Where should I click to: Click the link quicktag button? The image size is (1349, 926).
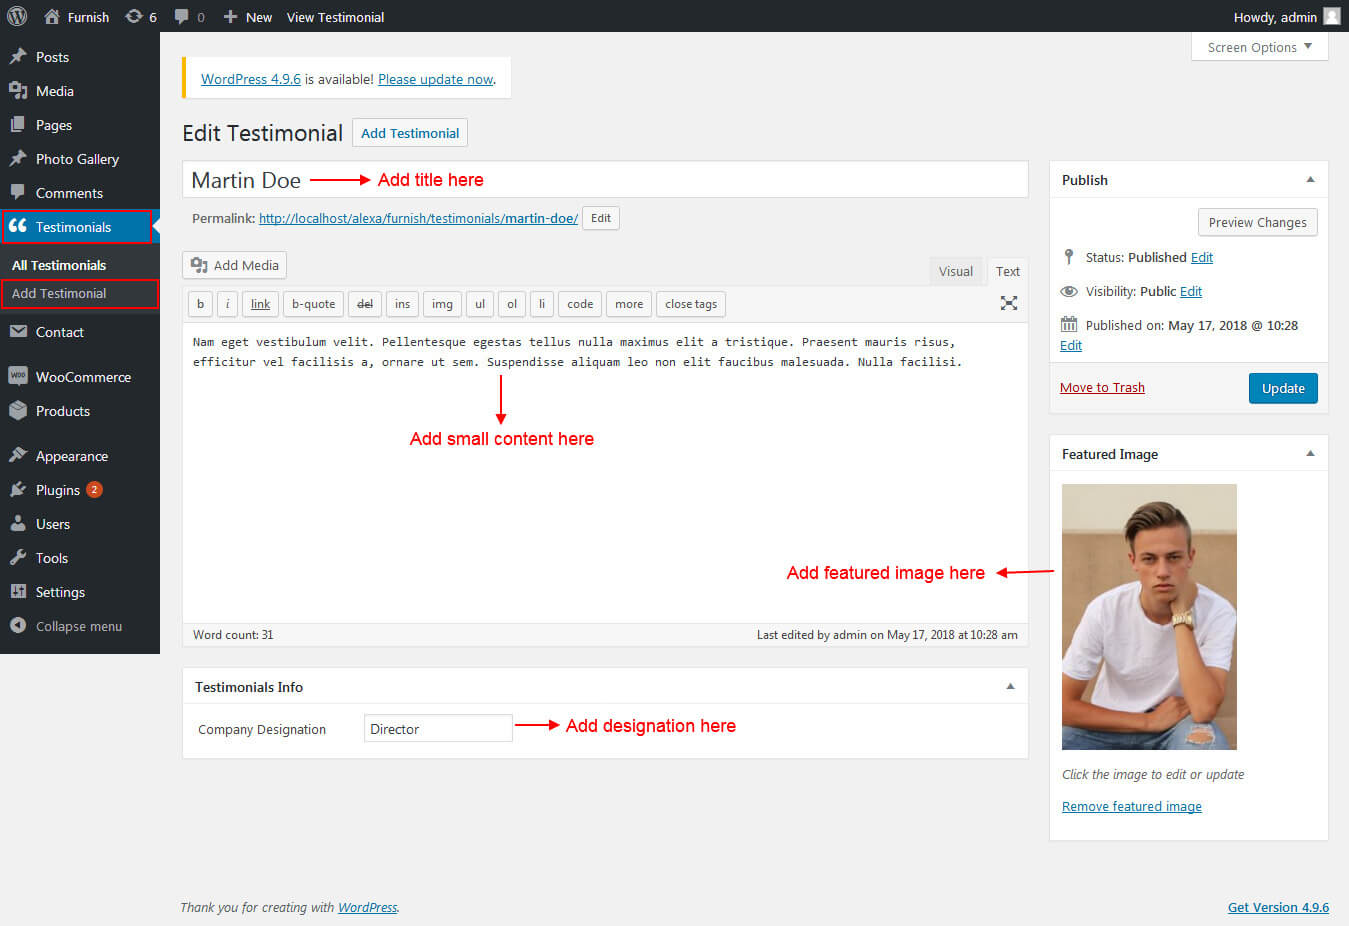[260, 304]
